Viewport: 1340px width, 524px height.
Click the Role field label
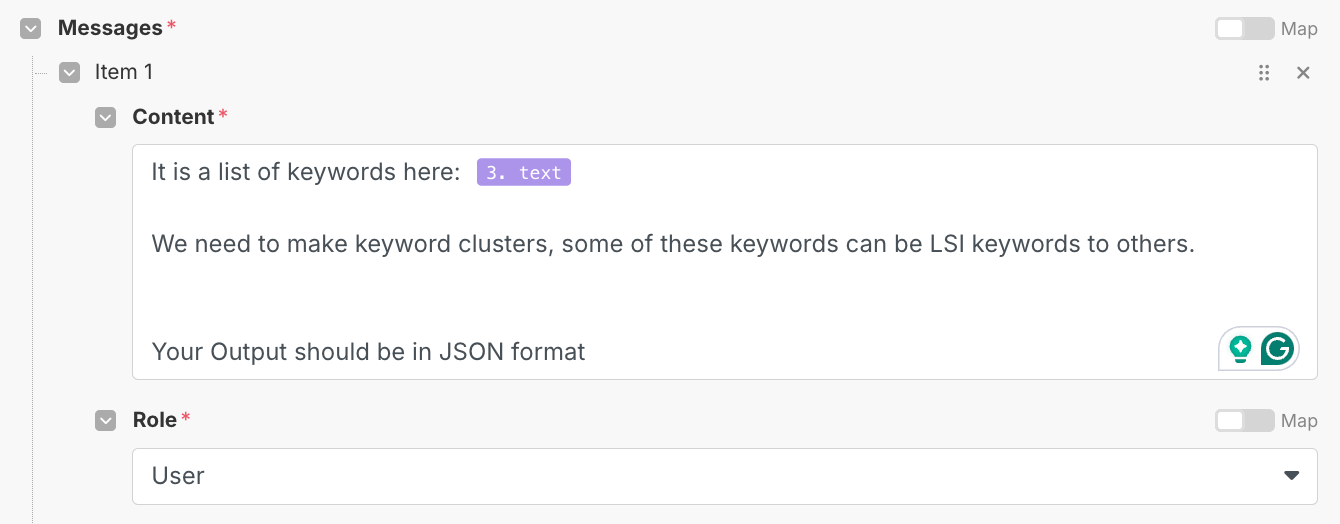[x=155, y=420]
